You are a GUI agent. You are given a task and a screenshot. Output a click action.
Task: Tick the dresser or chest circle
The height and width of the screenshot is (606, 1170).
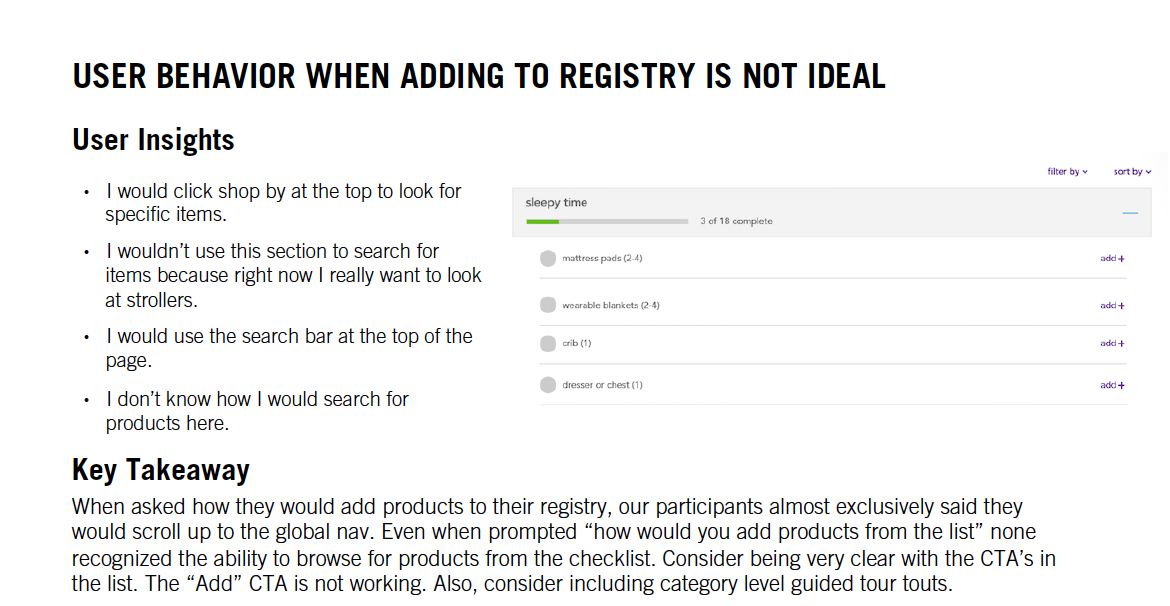click(x=548, y=385)
